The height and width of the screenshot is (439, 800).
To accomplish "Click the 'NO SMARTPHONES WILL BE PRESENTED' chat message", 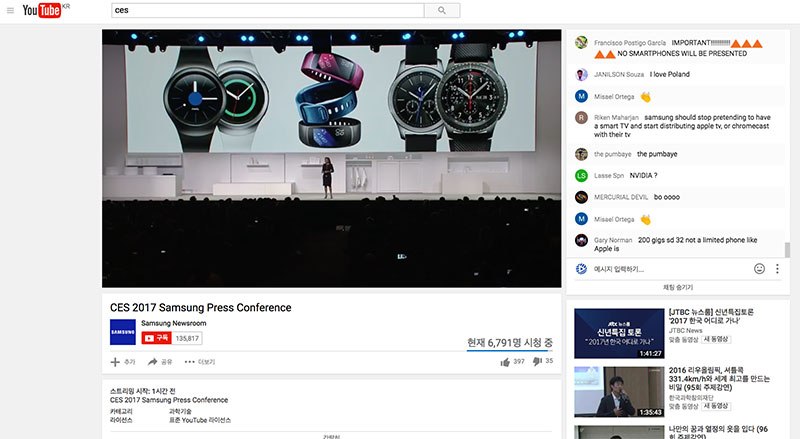I will (682, 54).
